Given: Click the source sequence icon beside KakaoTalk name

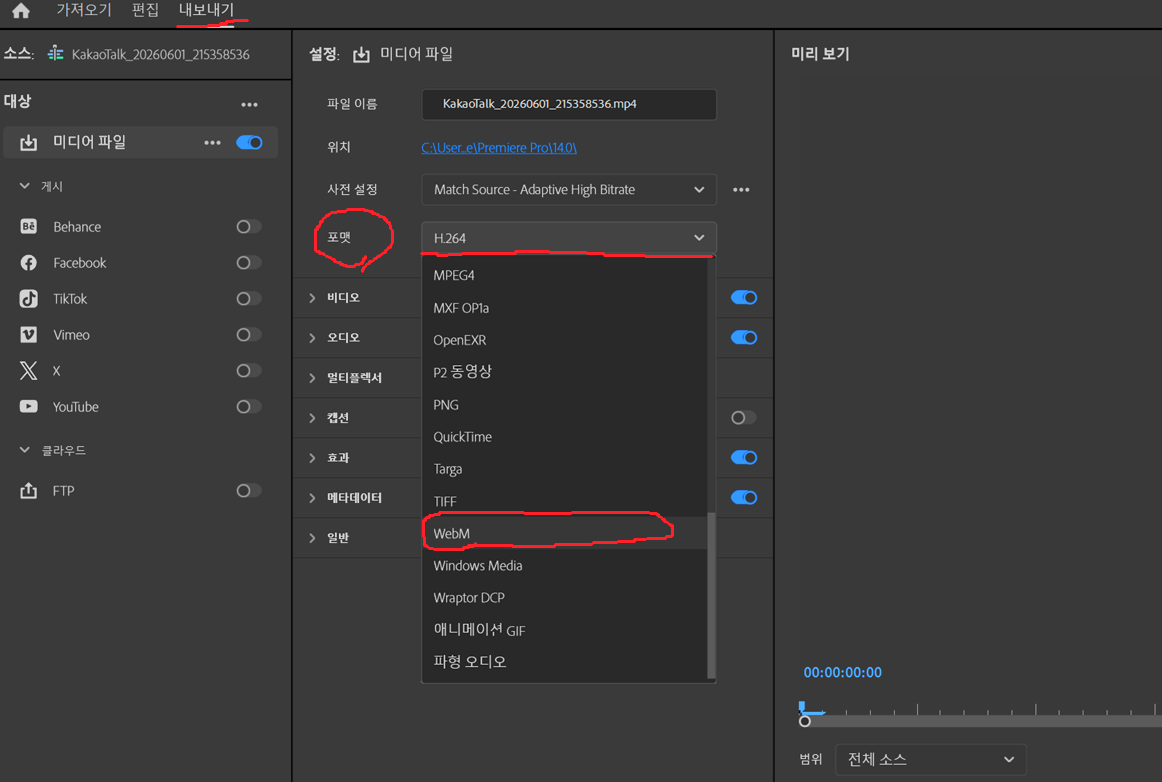Looking at the screenshot, I should (56, 54).
